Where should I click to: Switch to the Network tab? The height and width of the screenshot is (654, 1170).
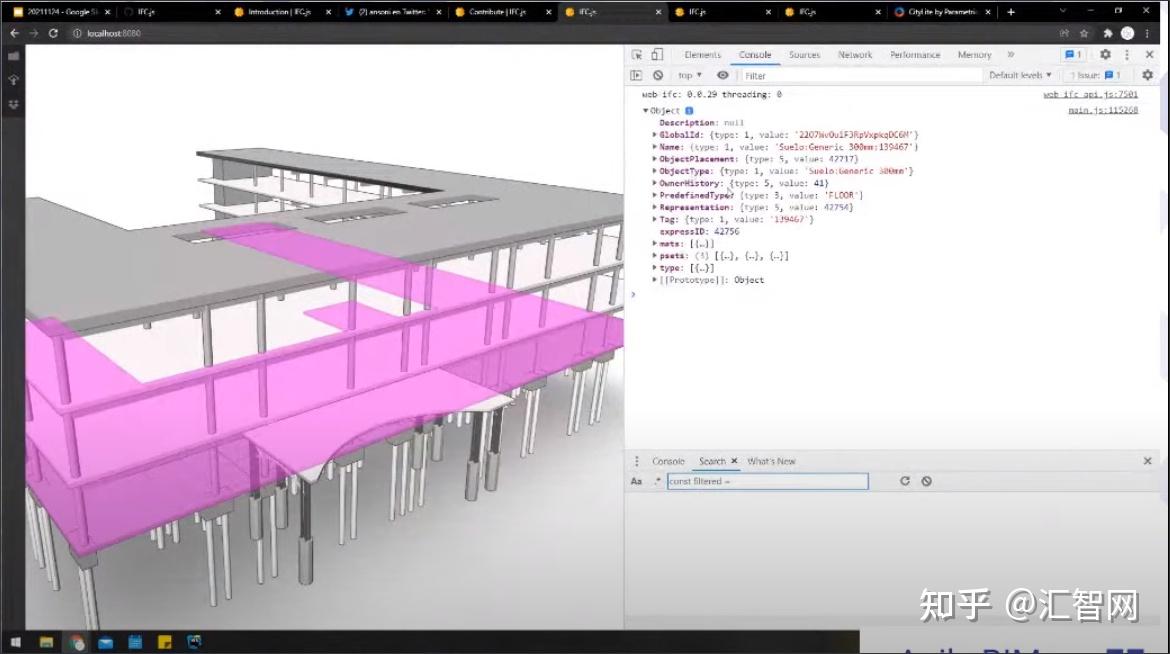855,55
